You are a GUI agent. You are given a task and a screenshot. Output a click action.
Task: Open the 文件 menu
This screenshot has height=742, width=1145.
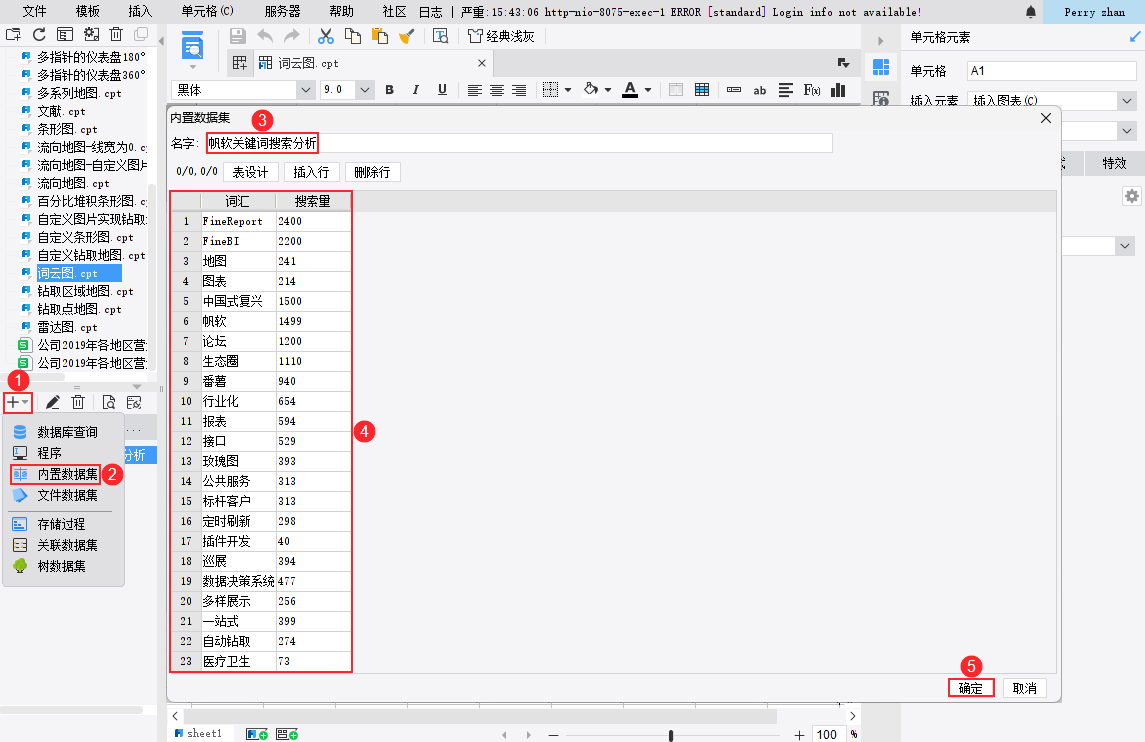tap(34, 12)
